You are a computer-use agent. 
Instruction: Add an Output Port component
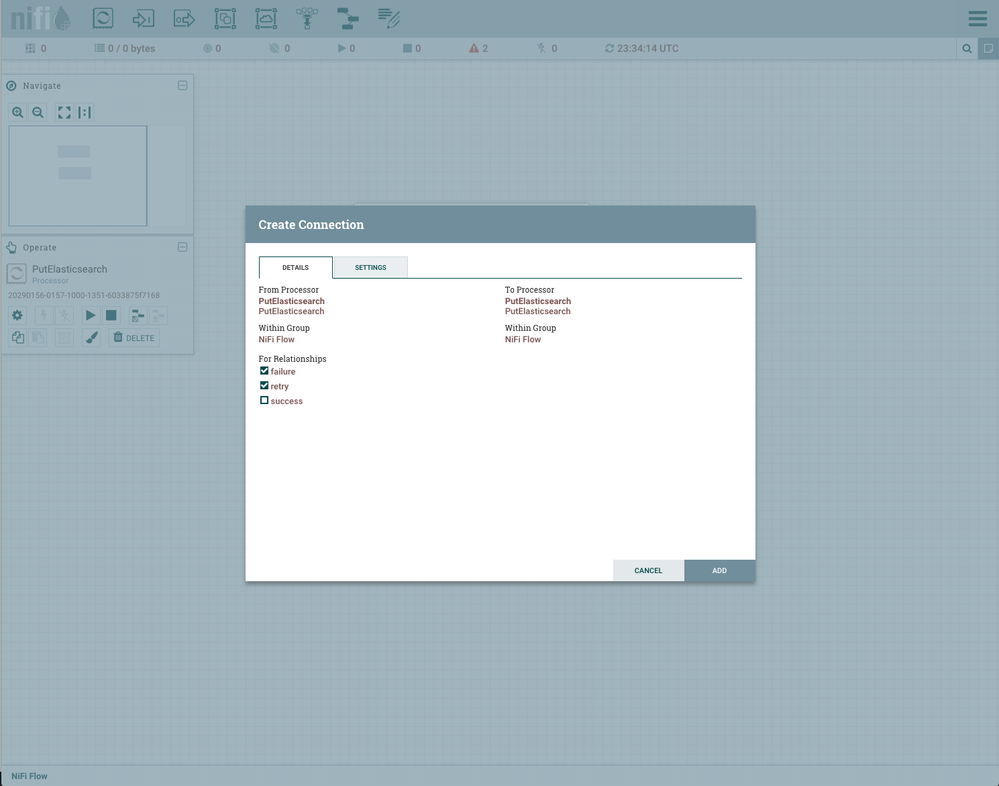(184, 18)
